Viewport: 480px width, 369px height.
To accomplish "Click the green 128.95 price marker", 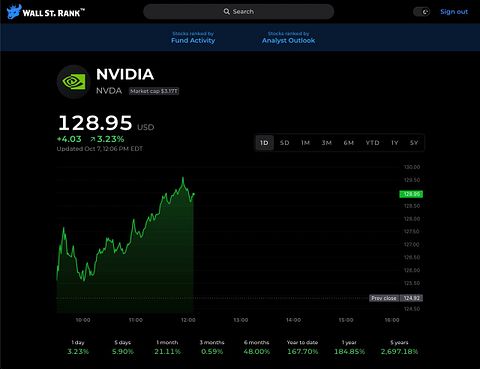I will pyautogui.click(x=411, y=194).
